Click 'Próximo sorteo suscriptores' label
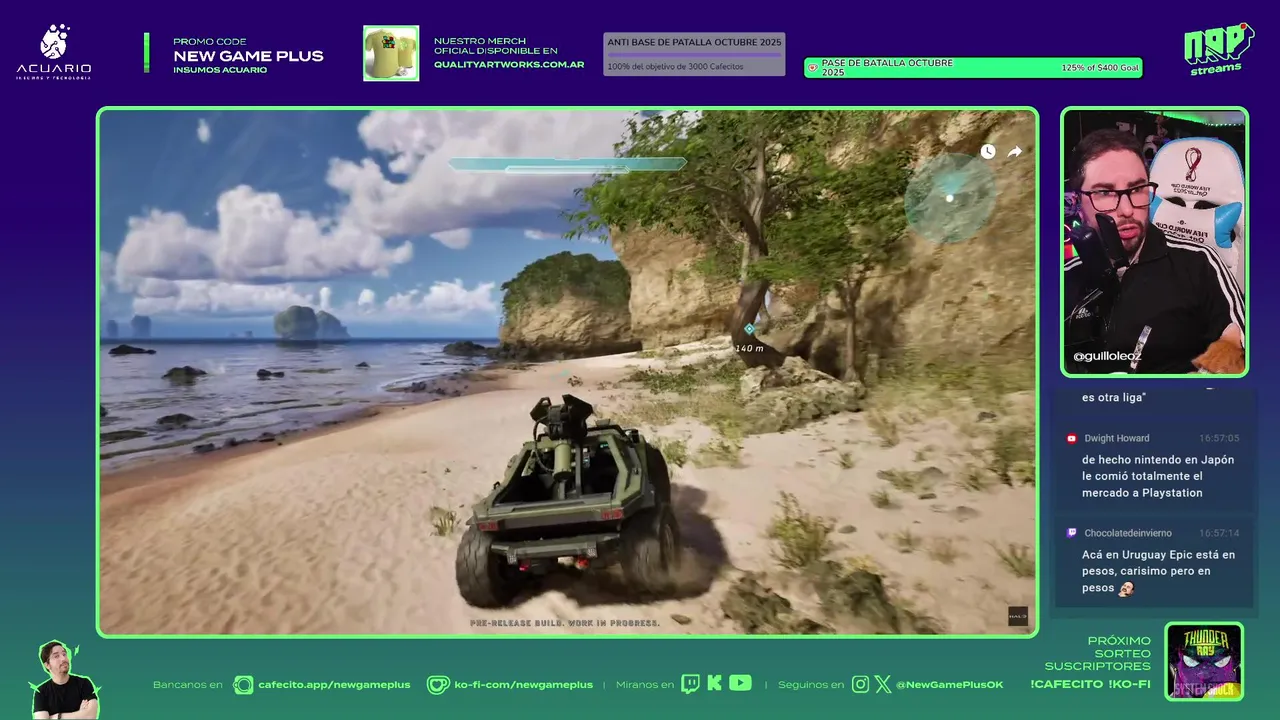Viewport: 1280px width, 720px height. [x=1098, y=653]
